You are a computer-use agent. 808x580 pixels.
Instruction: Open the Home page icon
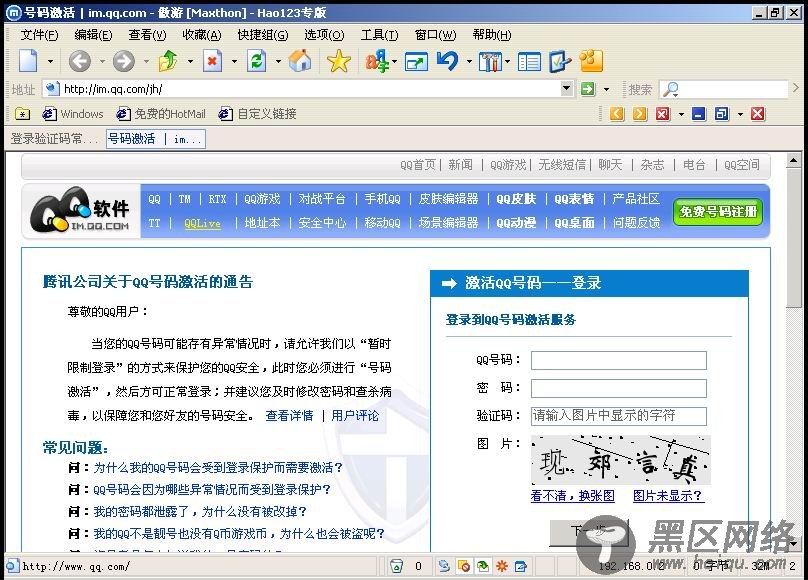pyautogui.click(x=300, y=61)
